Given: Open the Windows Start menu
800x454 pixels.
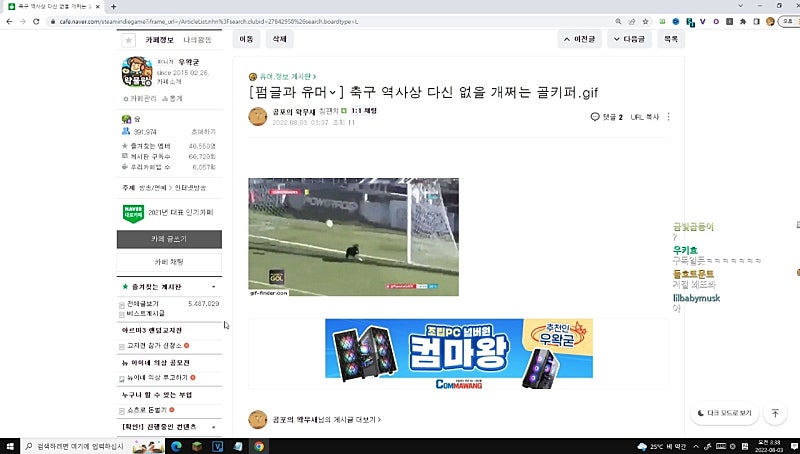Looking at the screenshot, I should (10, 446).
